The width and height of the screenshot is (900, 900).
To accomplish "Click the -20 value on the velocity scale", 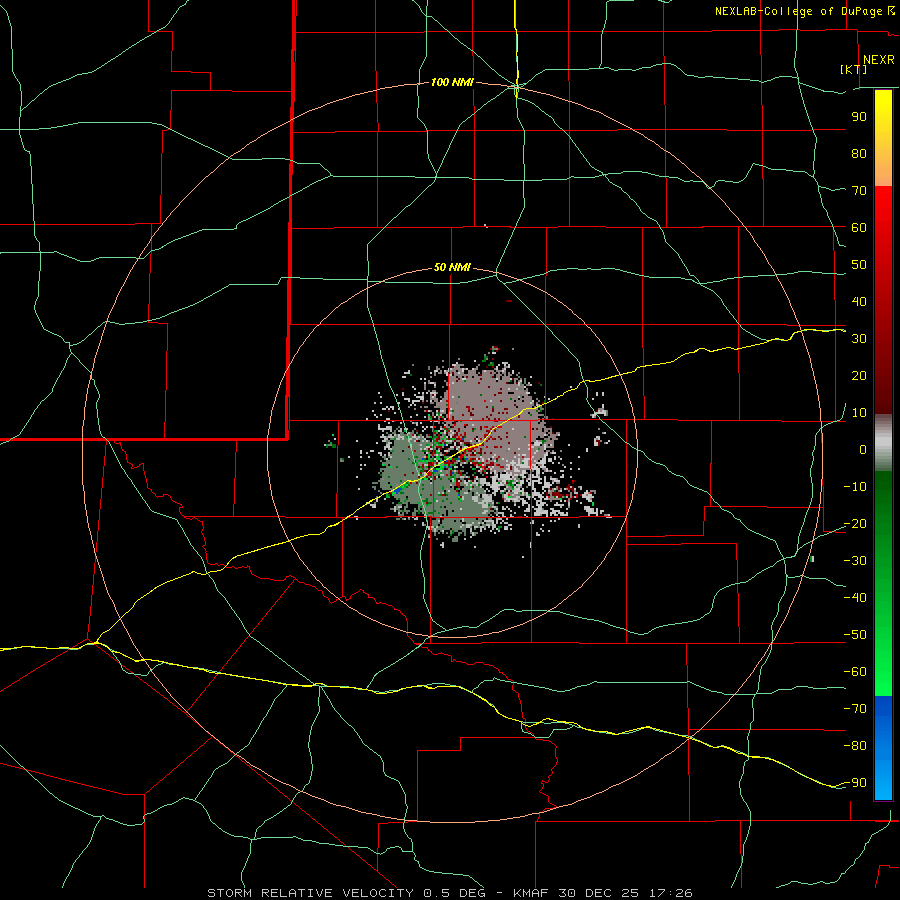I will click(x=855, y=523).
